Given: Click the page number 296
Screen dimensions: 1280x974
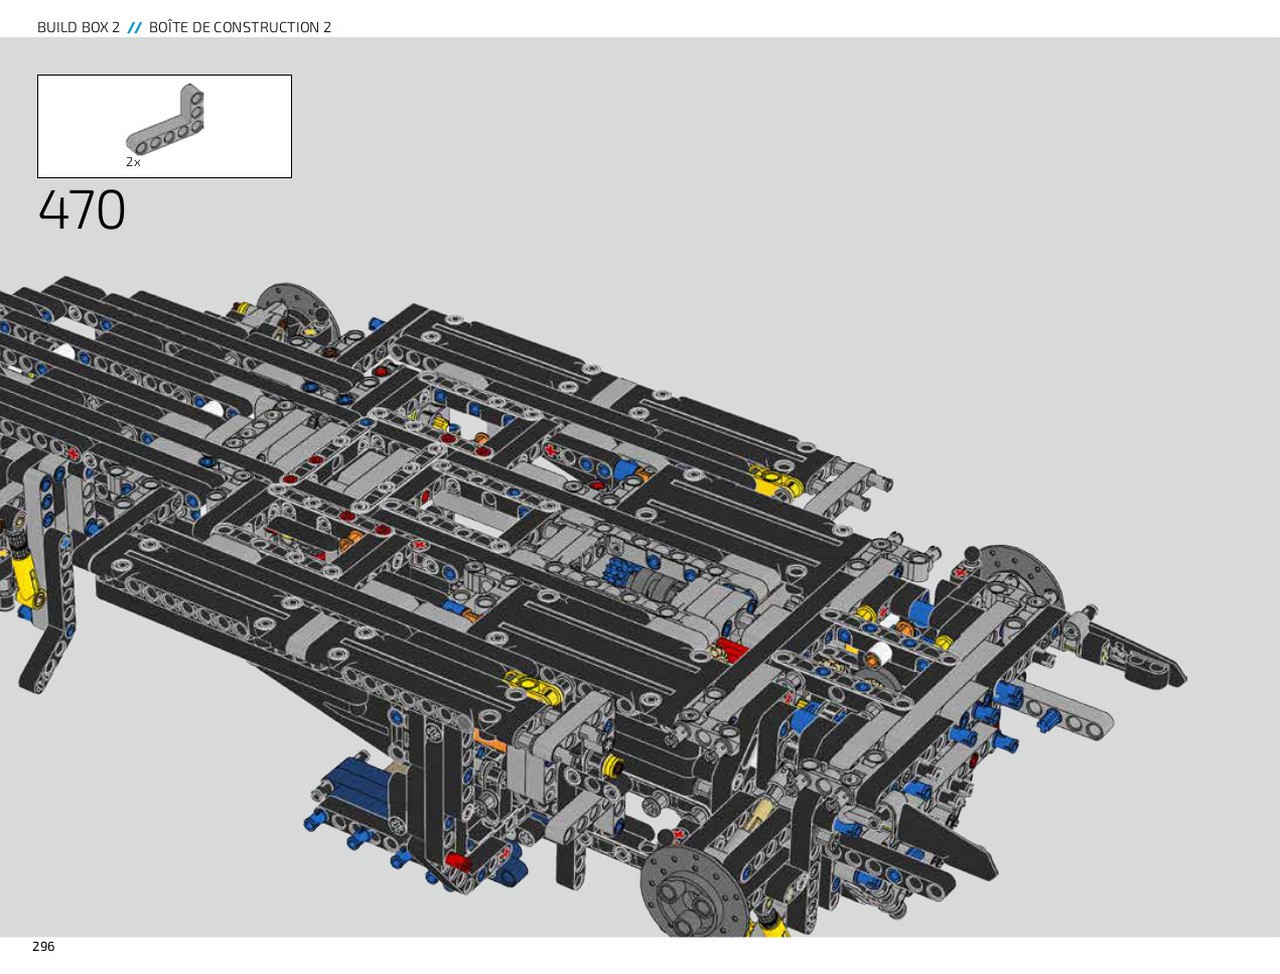Looking at the screenshot, I should (43, 946).
